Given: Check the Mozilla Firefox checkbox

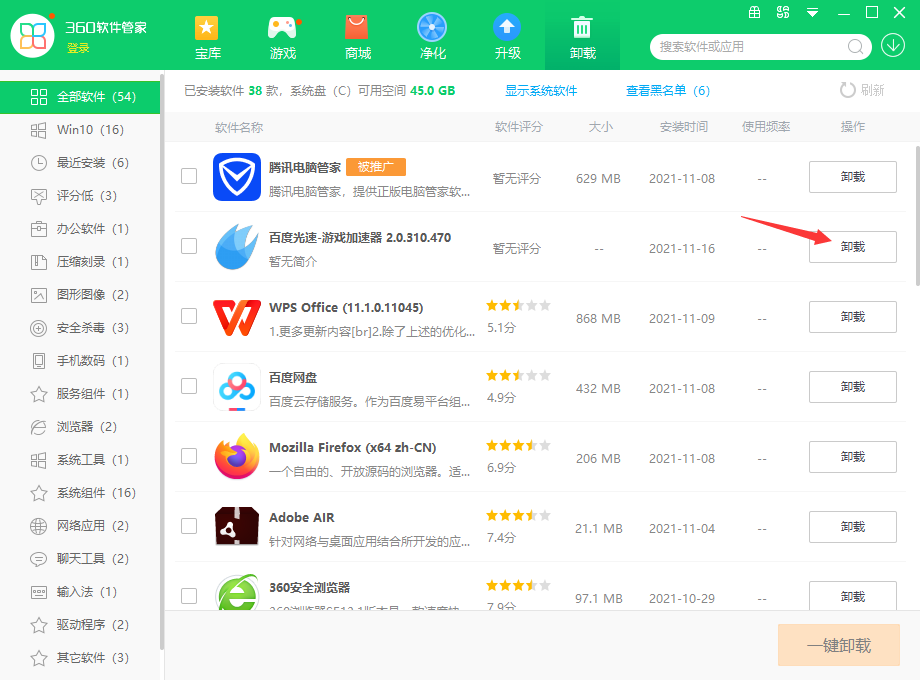Looking at the screenshot, I should pyautogui.click(x=189, y=456).
